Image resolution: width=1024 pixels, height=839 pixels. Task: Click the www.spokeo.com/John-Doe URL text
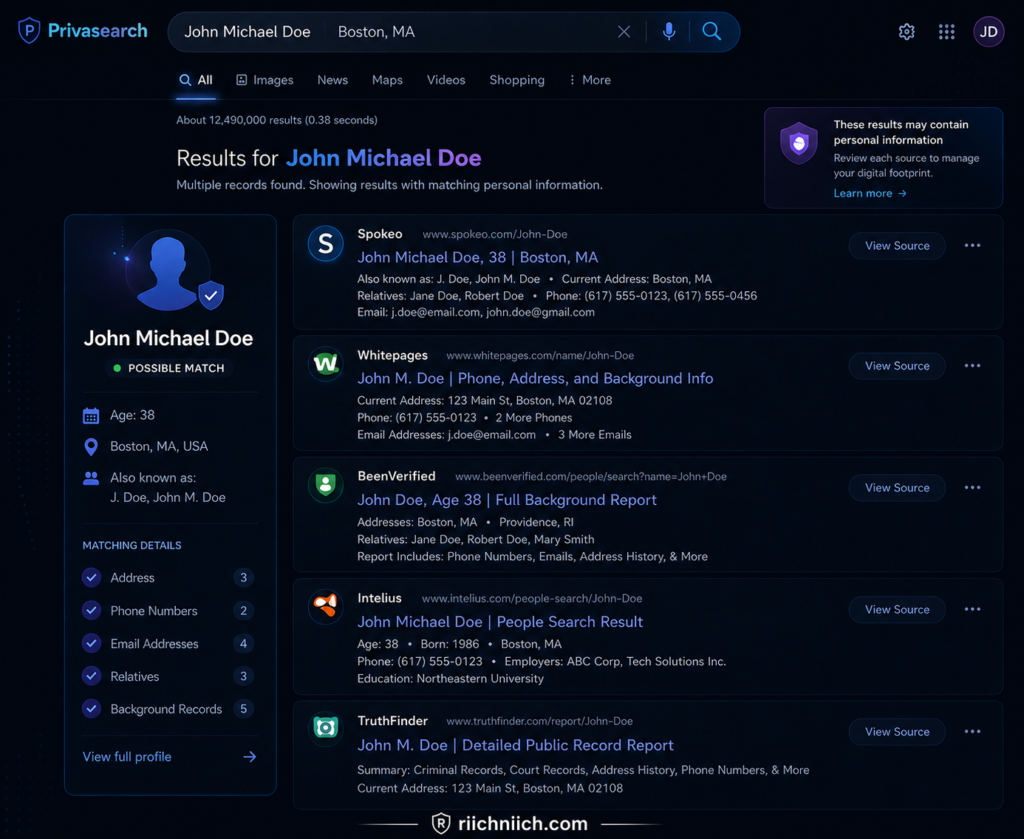pyautogui.click(x=495, y=234)
